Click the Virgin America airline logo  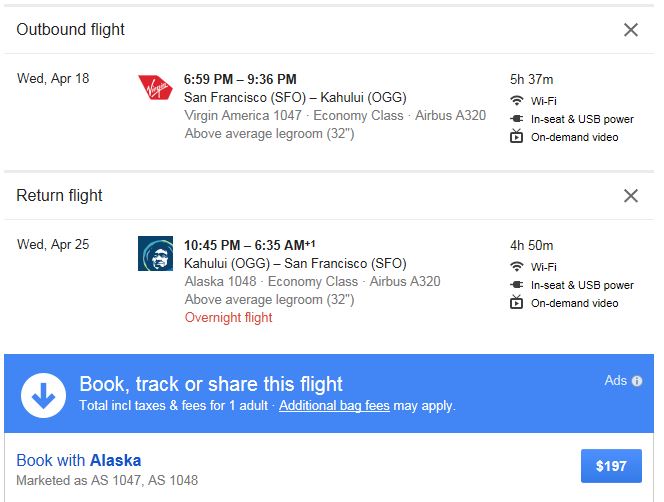[156, 89]
